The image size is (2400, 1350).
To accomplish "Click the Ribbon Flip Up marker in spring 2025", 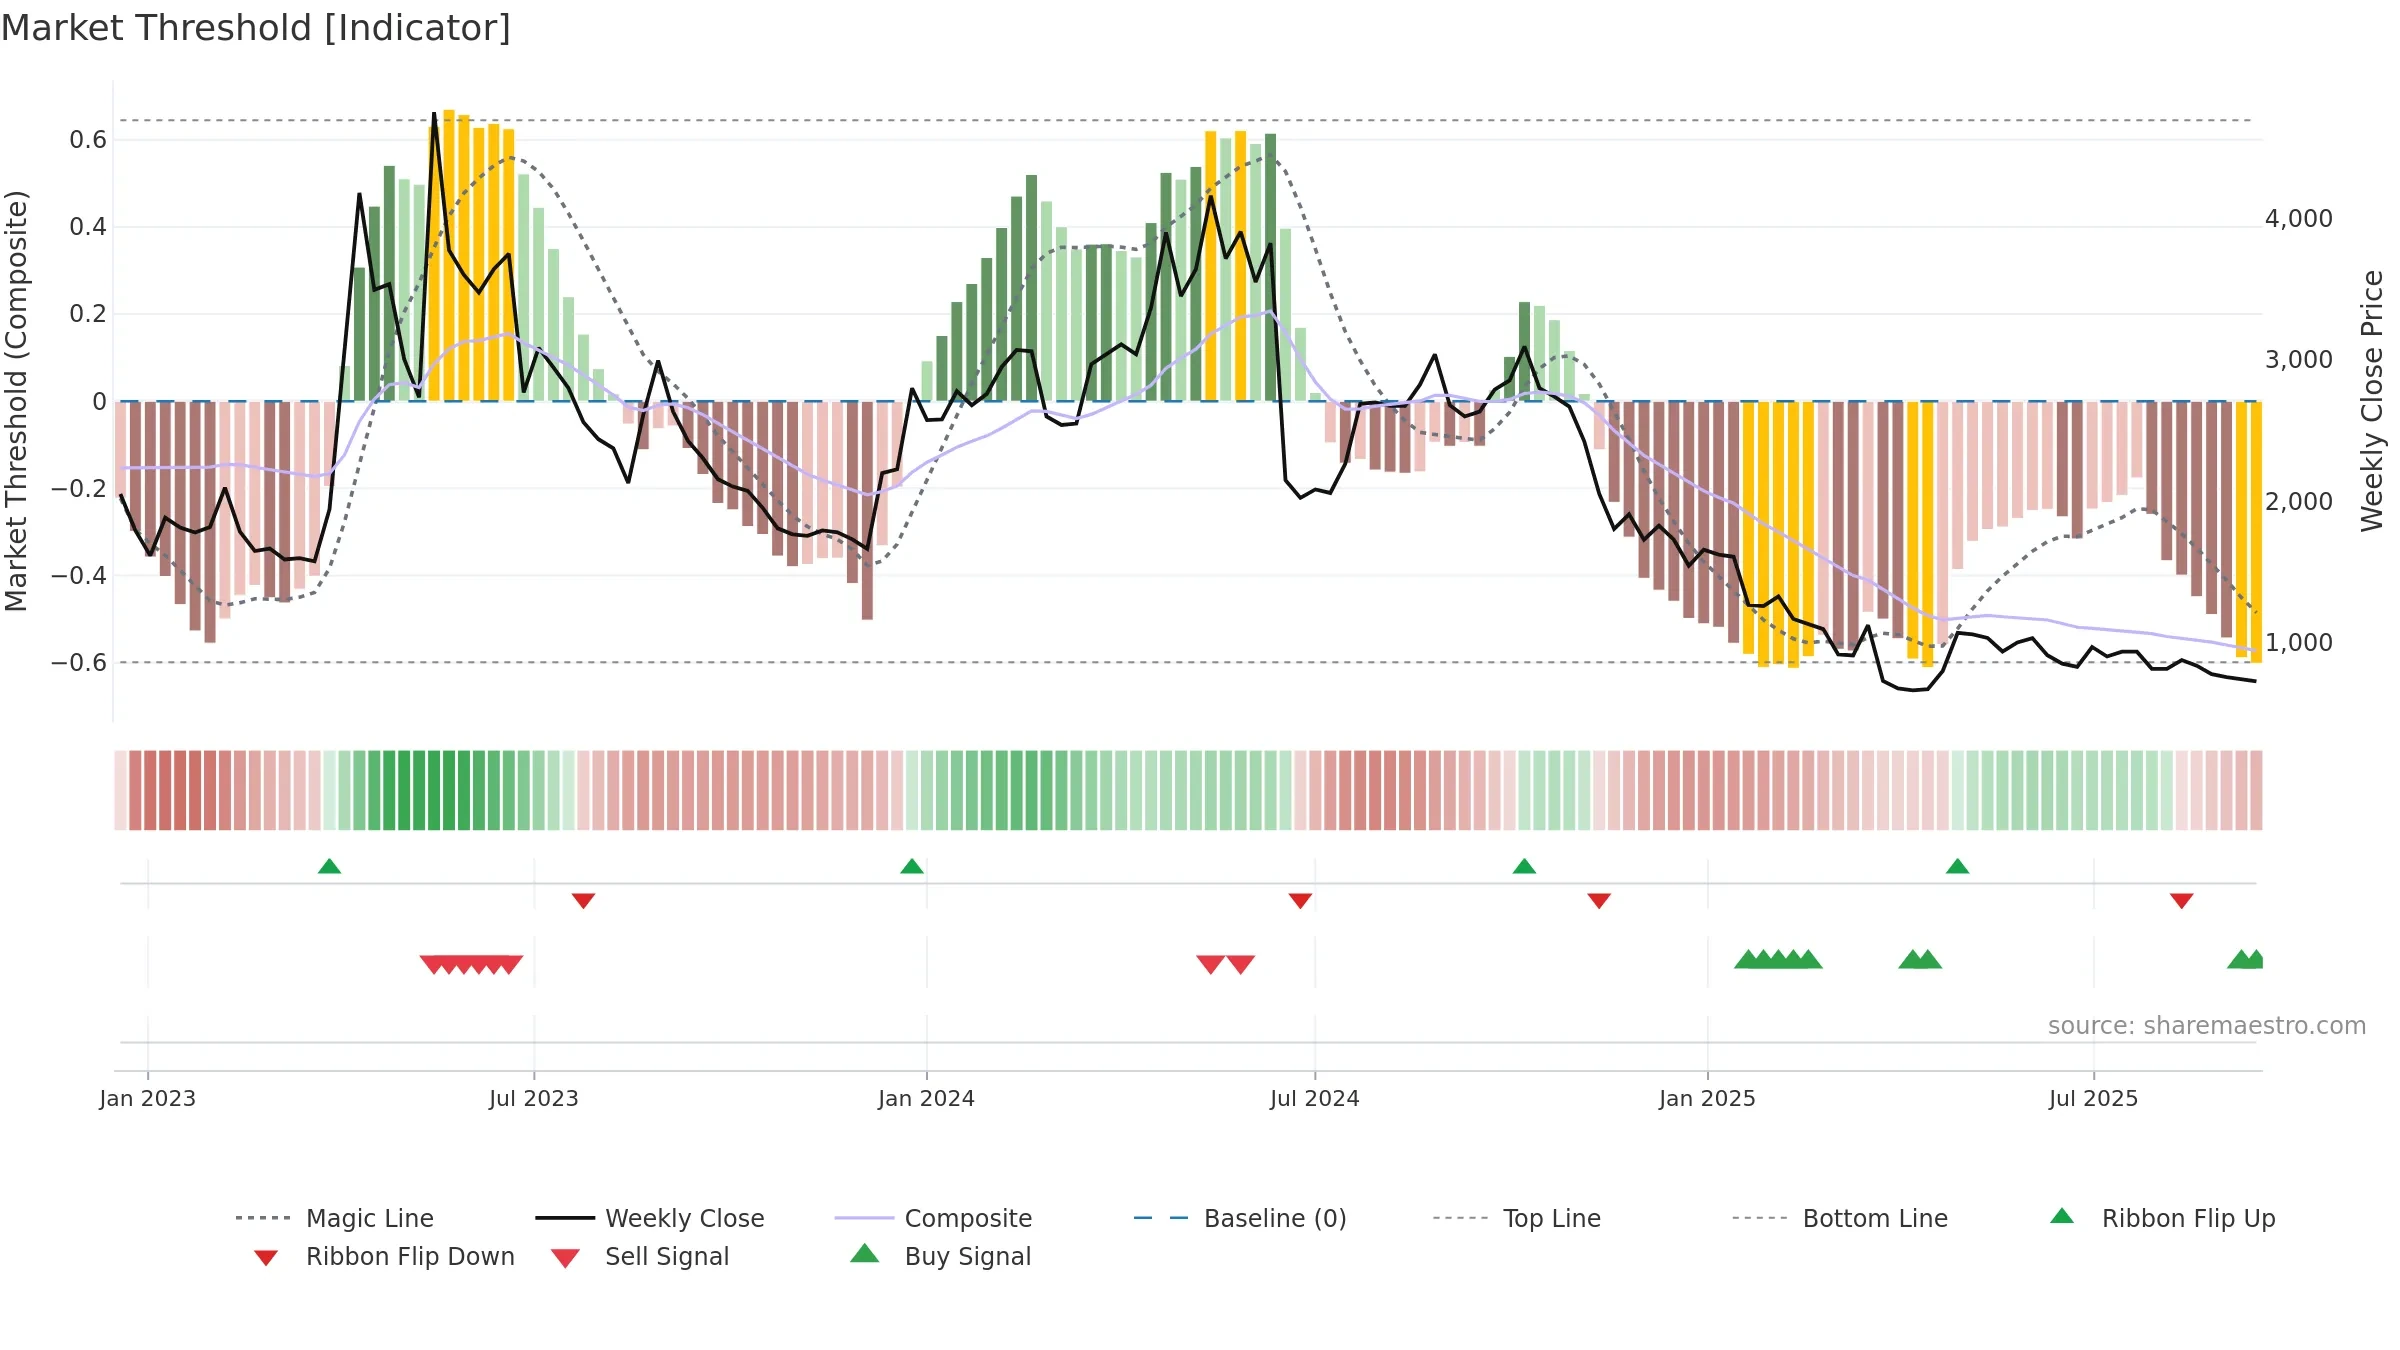I will 1957,866.
